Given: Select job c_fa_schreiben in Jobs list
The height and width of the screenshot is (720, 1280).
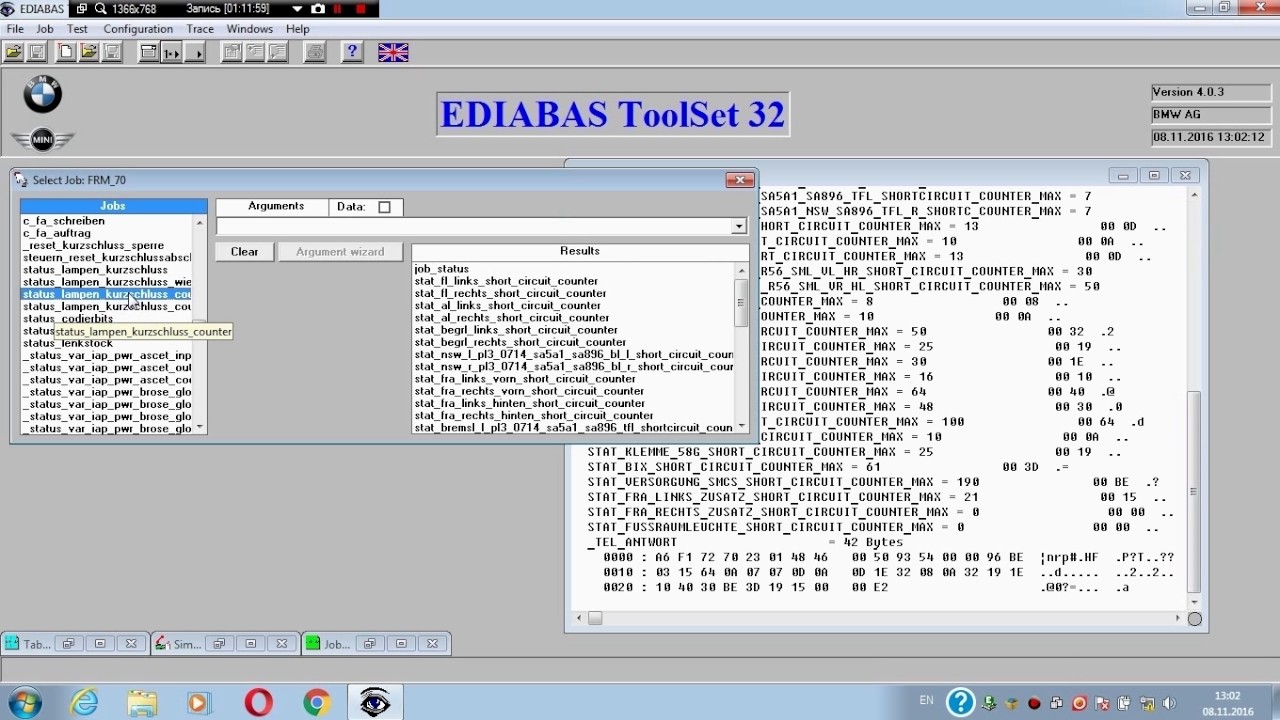Looking at the screenshot, I should click(64, 221).
